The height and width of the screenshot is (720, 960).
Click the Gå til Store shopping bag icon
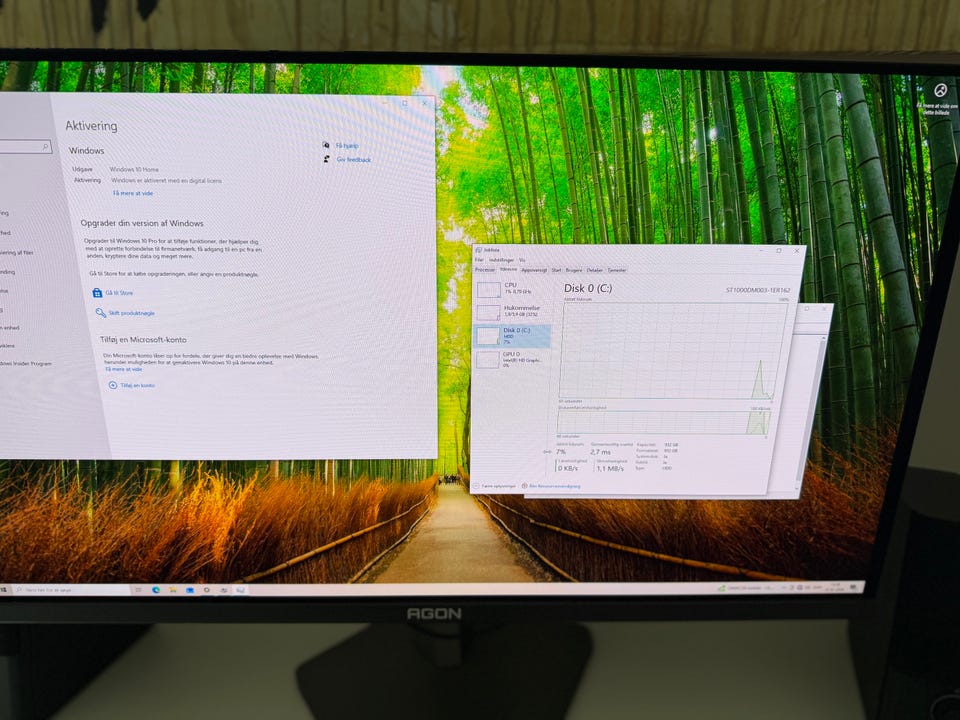(x=97, y=293)
